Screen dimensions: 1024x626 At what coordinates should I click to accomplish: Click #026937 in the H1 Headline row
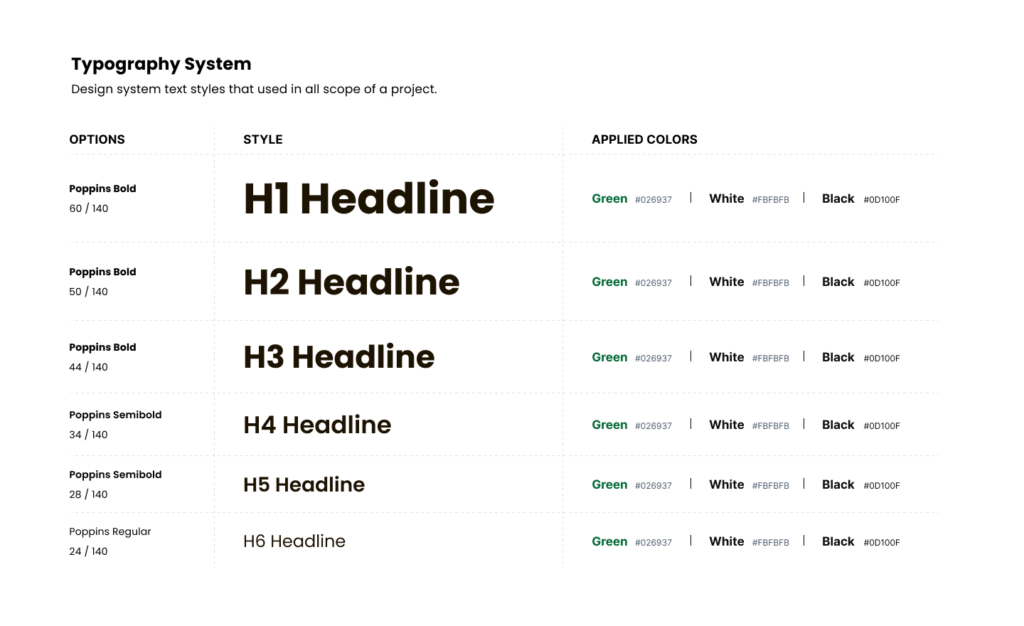coord(653,200)
